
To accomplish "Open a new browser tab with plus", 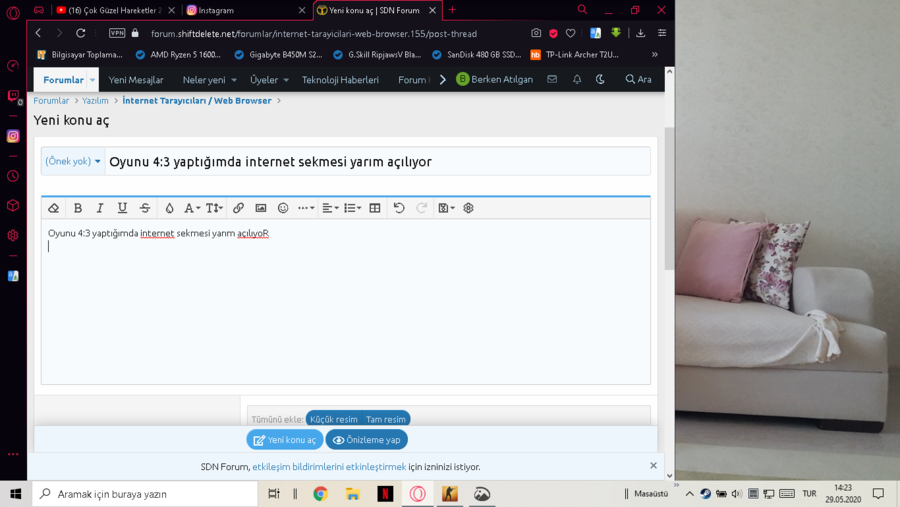I will point(452,10).
